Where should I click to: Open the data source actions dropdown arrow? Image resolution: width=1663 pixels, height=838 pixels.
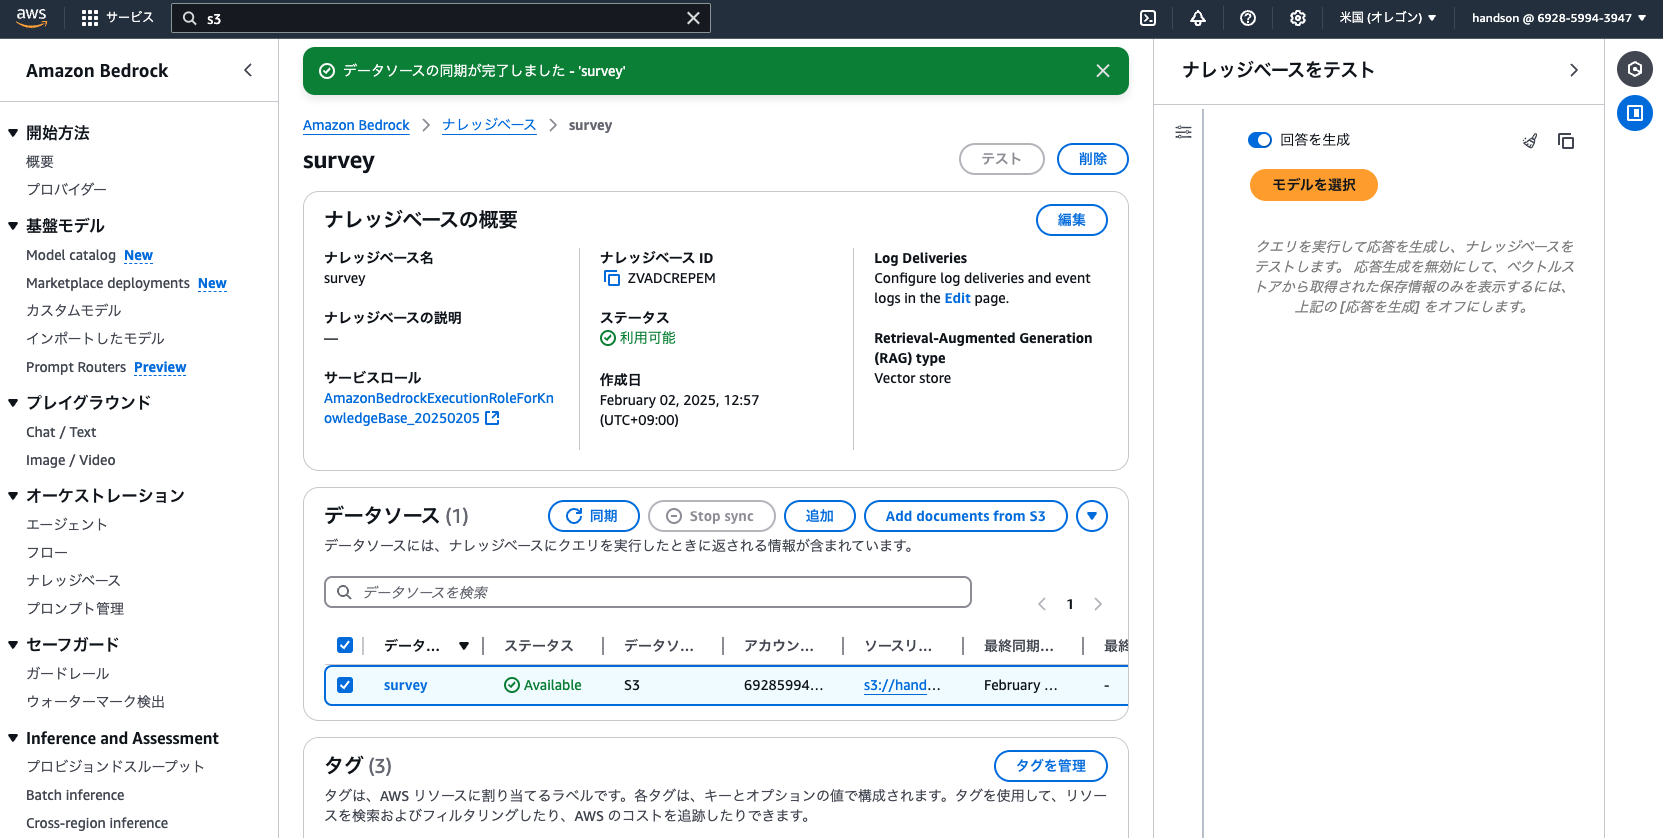coord(1092,516)
